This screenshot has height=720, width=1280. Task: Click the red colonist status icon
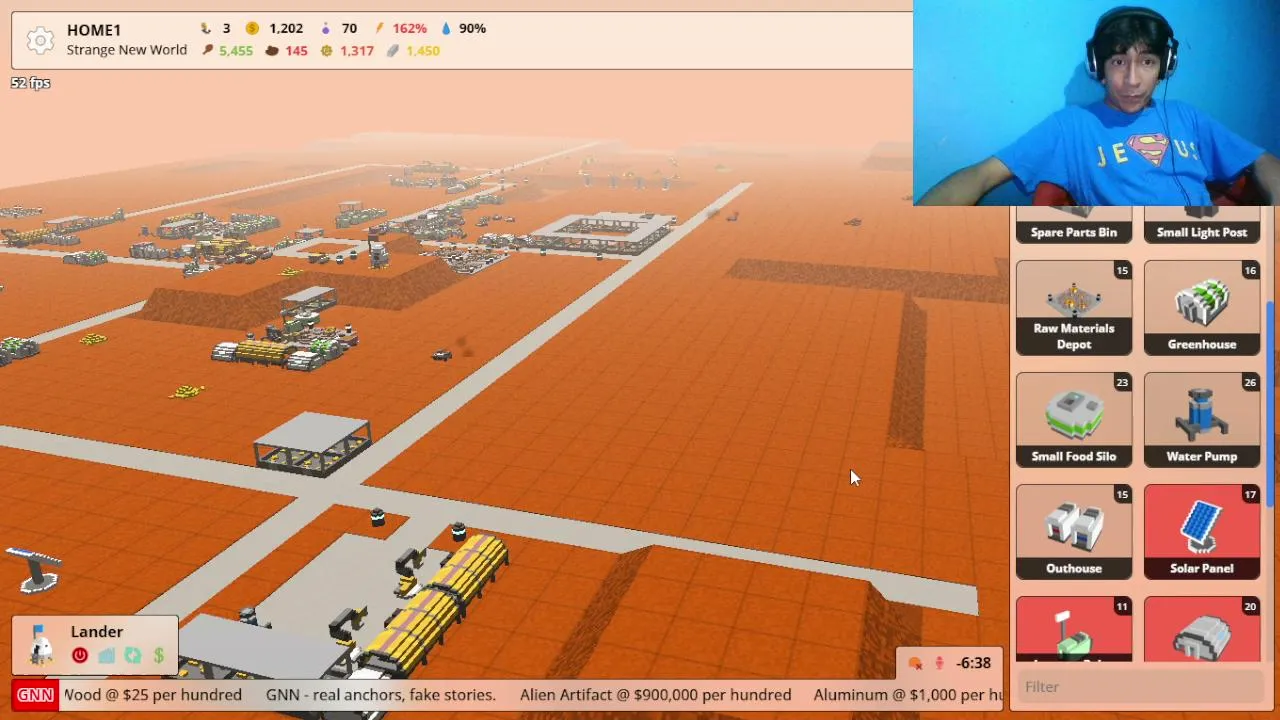(940, 663)
